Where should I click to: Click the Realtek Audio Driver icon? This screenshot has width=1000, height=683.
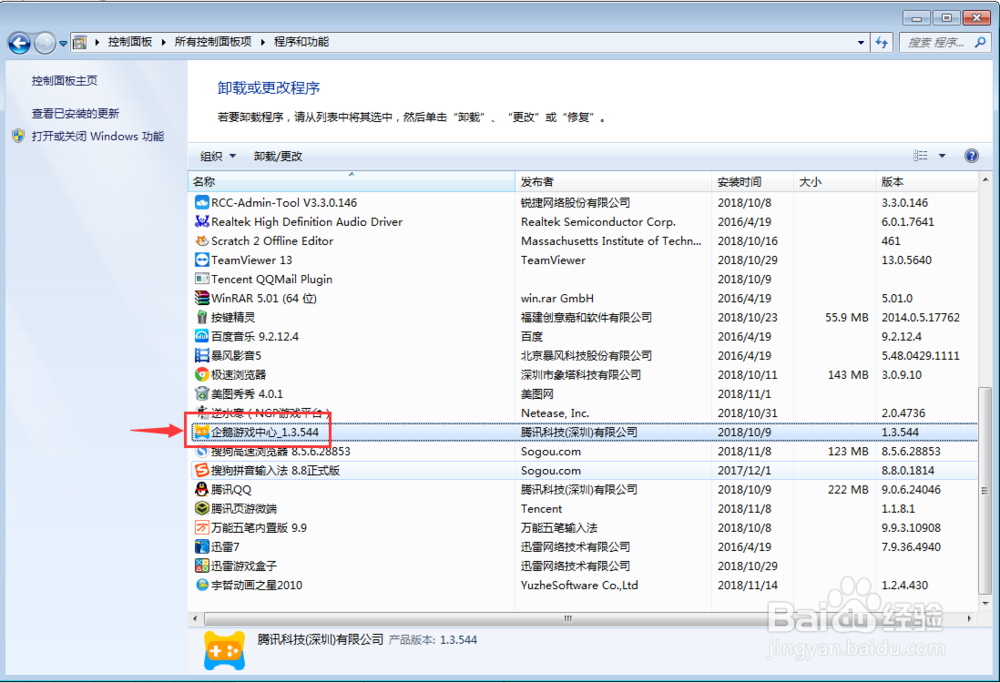(x=202, y=222)
